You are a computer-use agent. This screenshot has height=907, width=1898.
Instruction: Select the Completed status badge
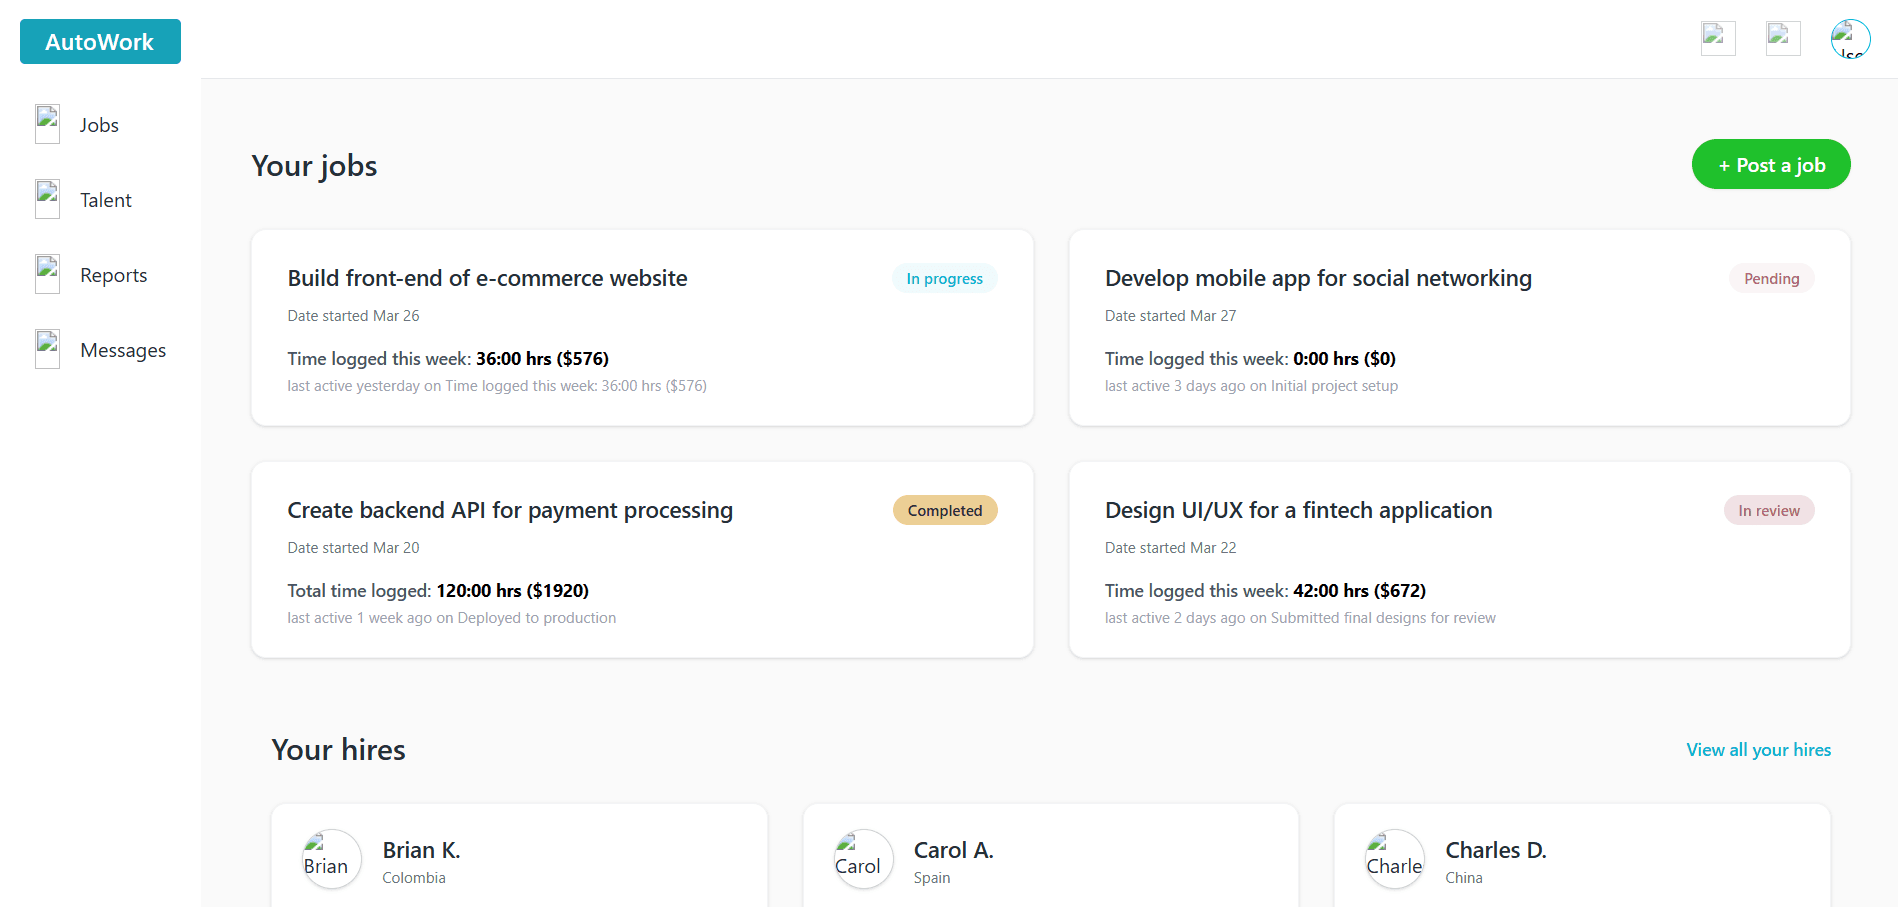tap(944, 511)
